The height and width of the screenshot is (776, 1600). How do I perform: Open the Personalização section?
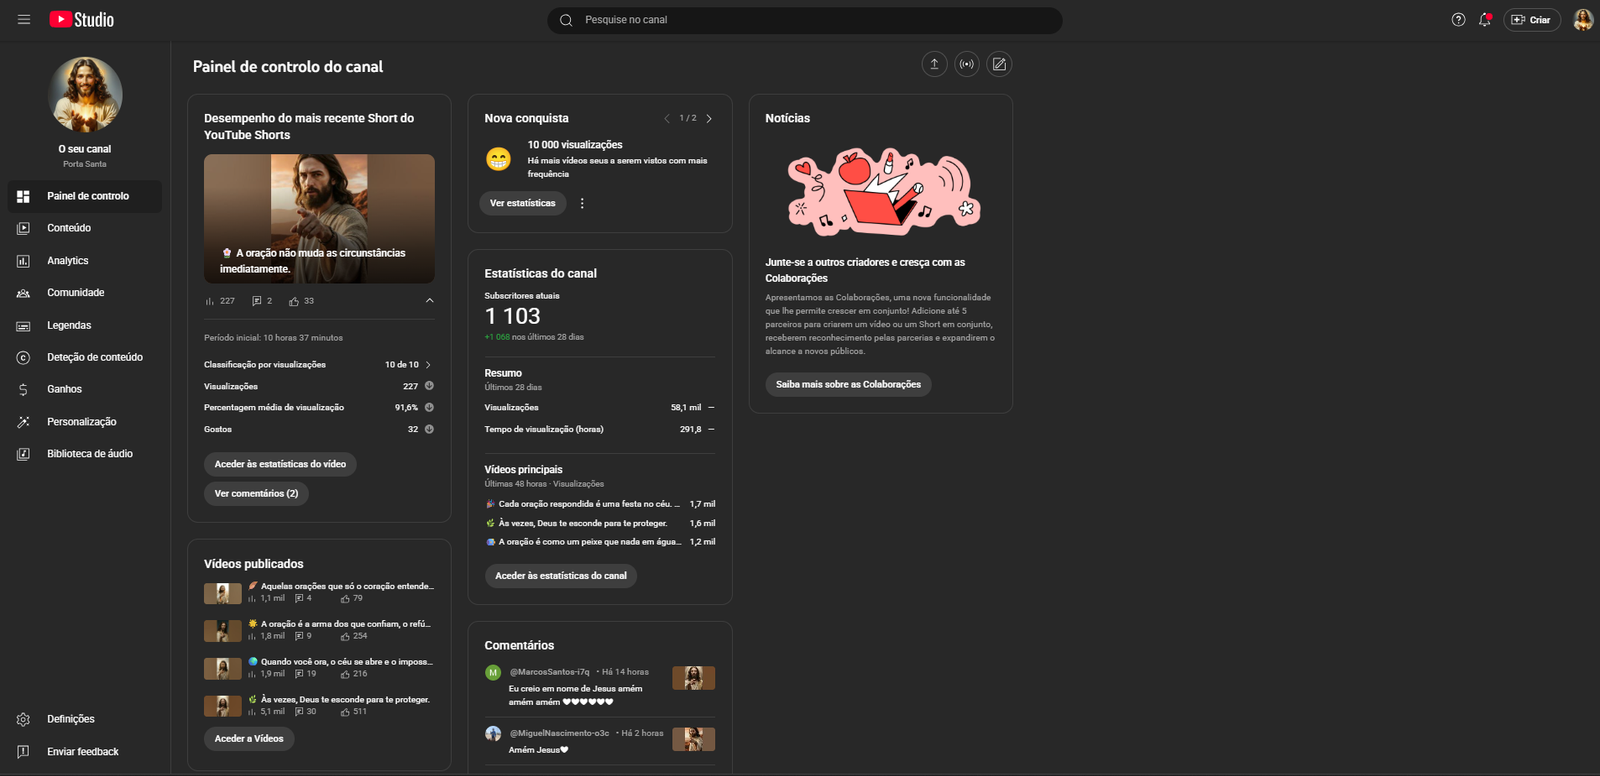(x=85, y=422)
